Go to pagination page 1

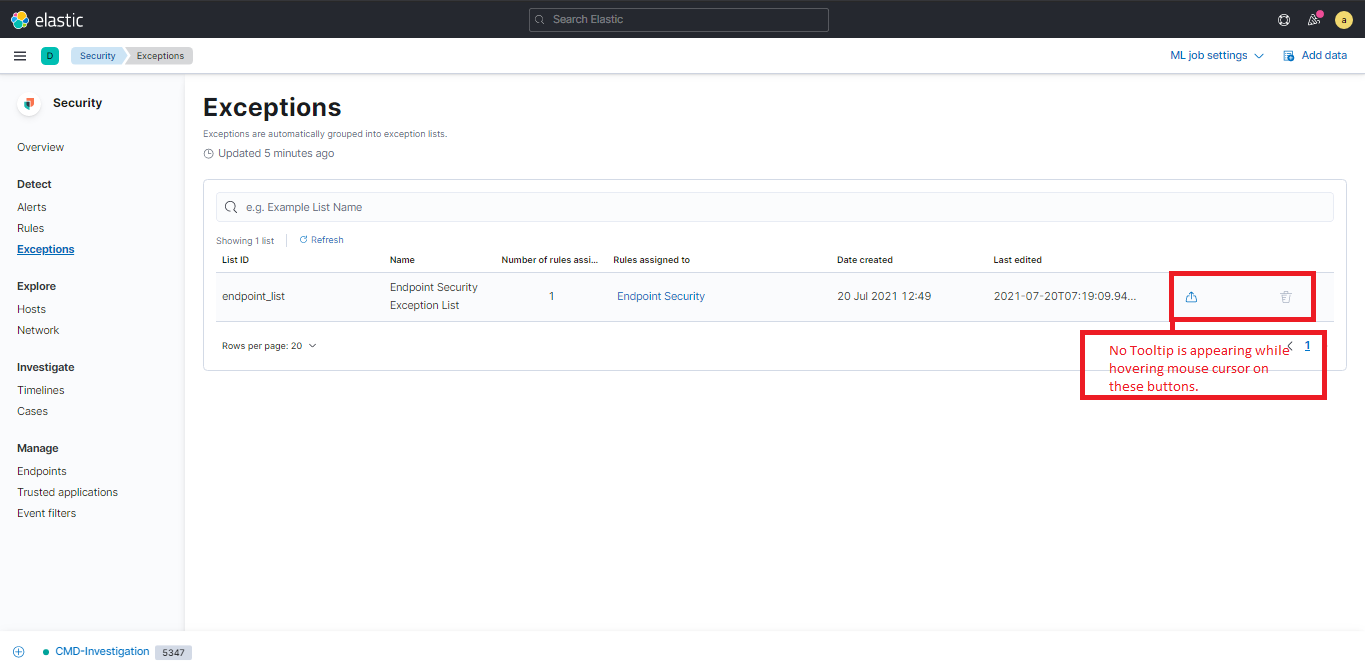pos(1307,346)
